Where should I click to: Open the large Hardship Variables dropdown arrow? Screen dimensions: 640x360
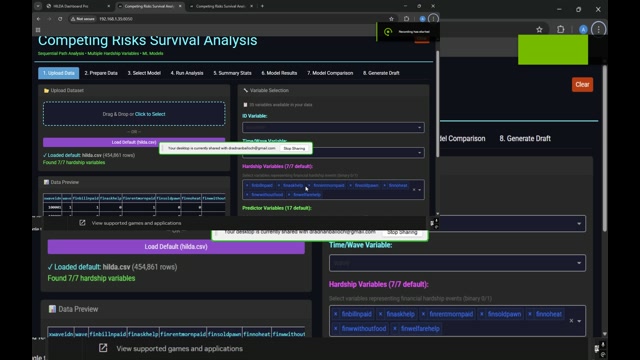coord(579,321)
